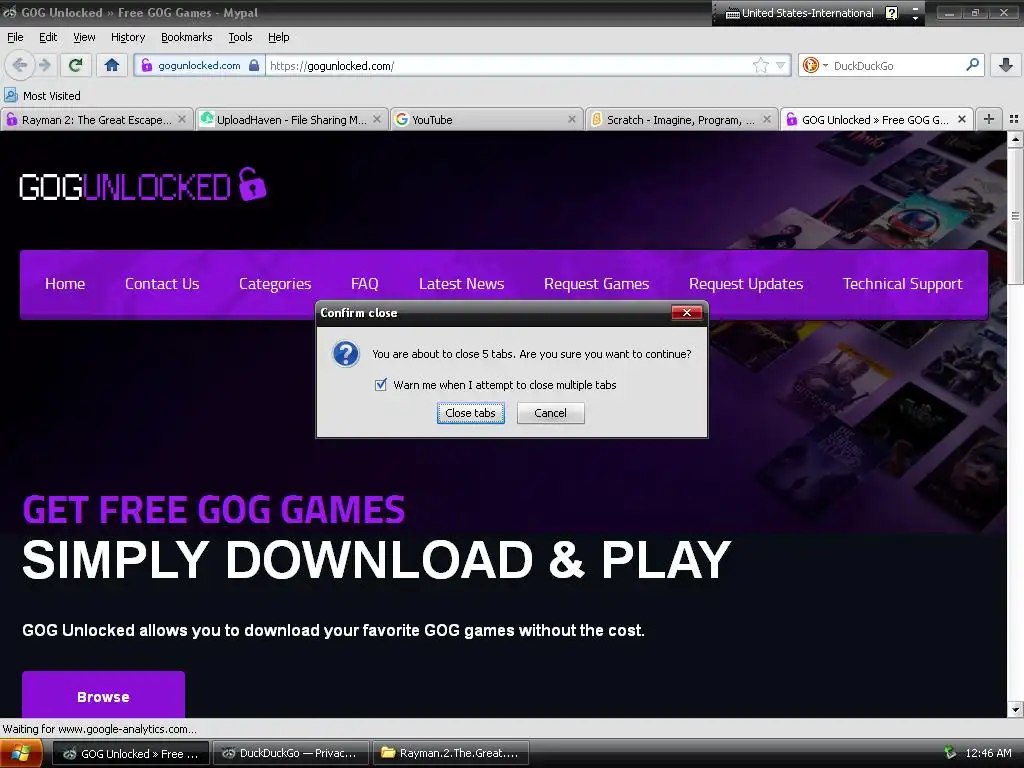Click the United States-International keyboard indicator
The height and width of the screenshot is (768, 1024).
point(799,13)
